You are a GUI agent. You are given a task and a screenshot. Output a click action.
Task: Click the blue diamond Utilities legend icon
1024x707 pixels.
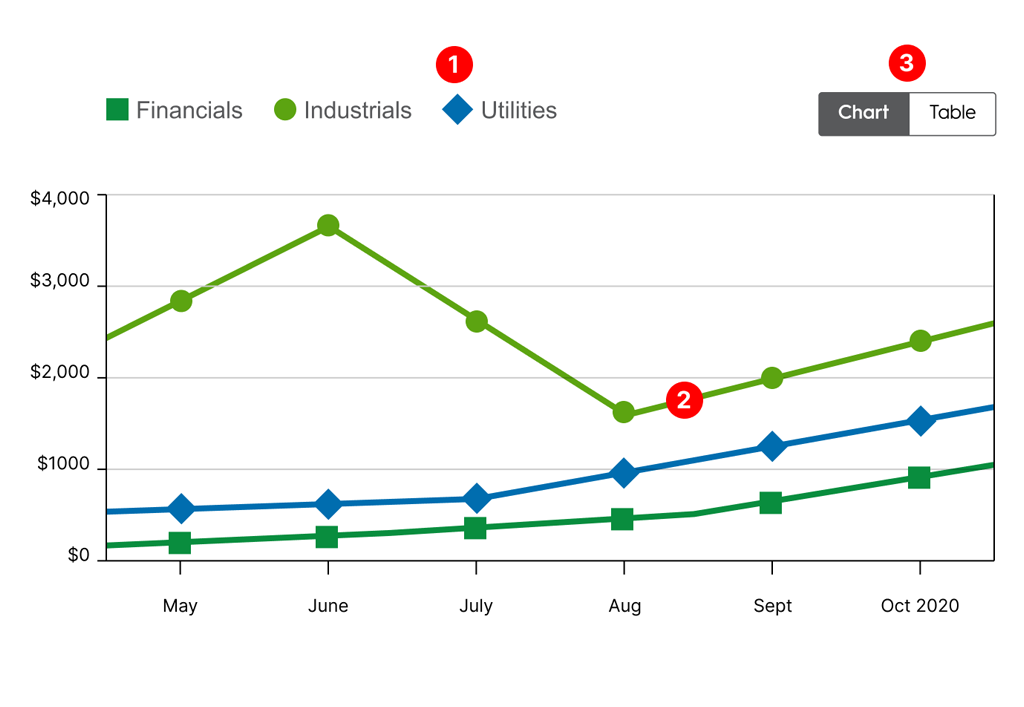click(x=457, y=110)
